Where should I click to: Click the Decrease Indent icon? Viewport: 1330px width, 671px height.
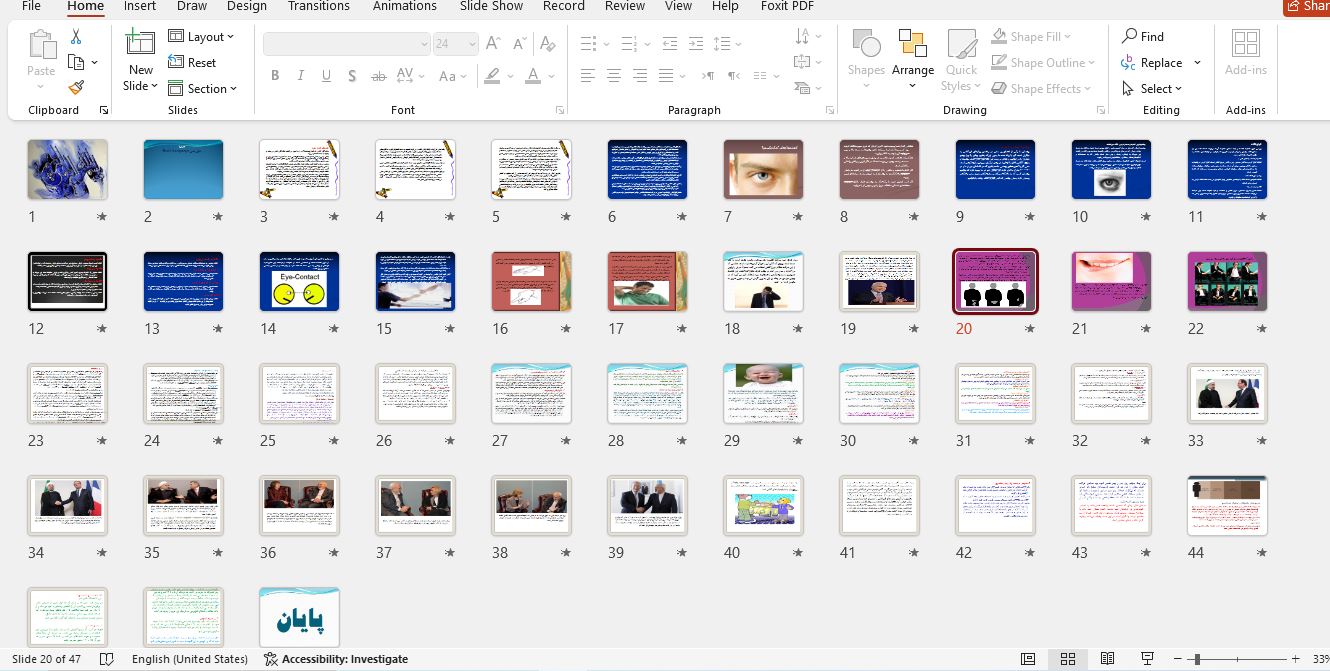(x=670, y=43)
